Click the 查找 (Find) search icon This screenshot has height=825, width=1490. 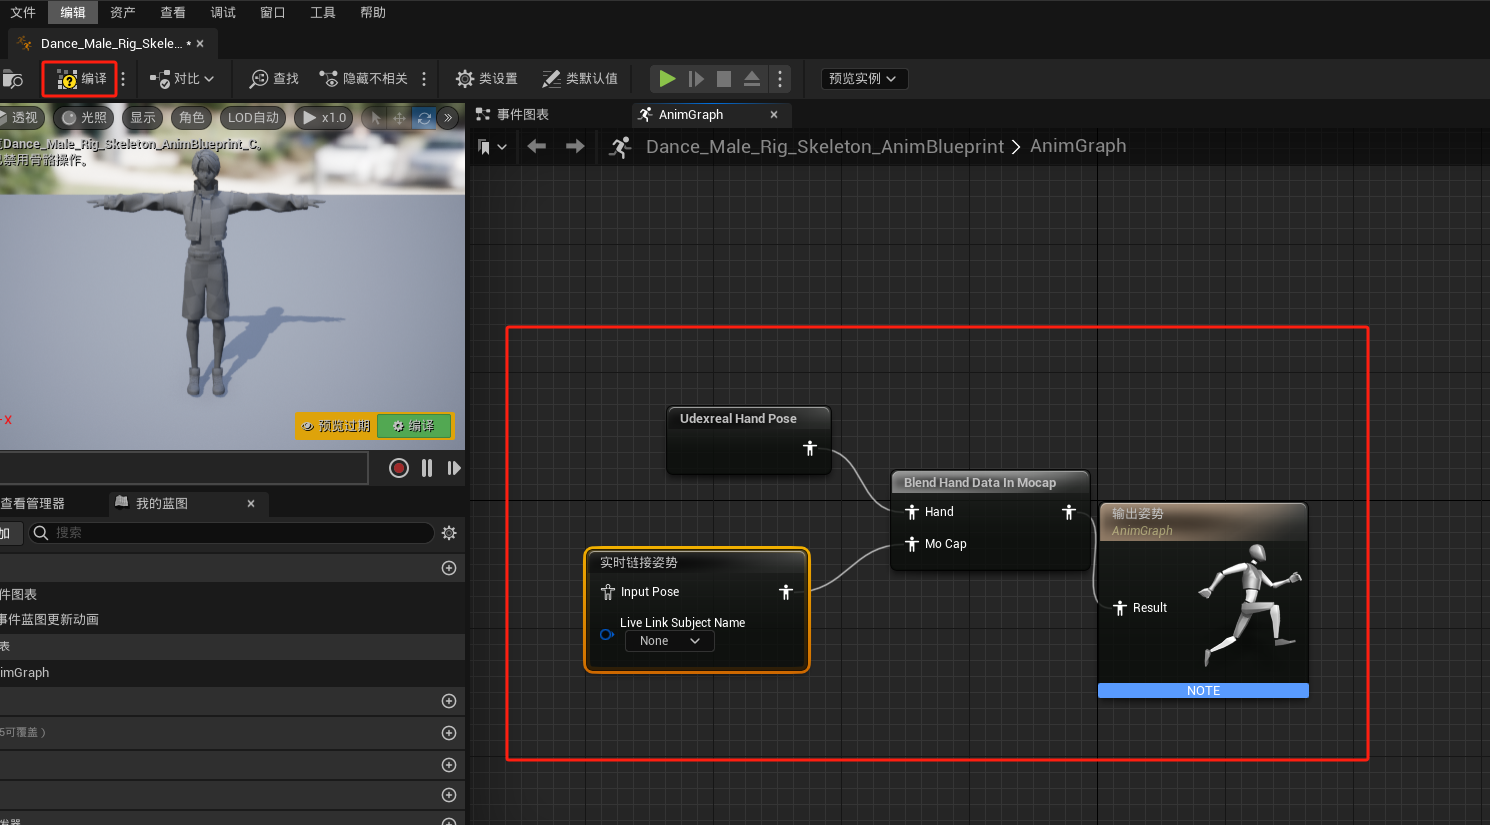[260, 79]
